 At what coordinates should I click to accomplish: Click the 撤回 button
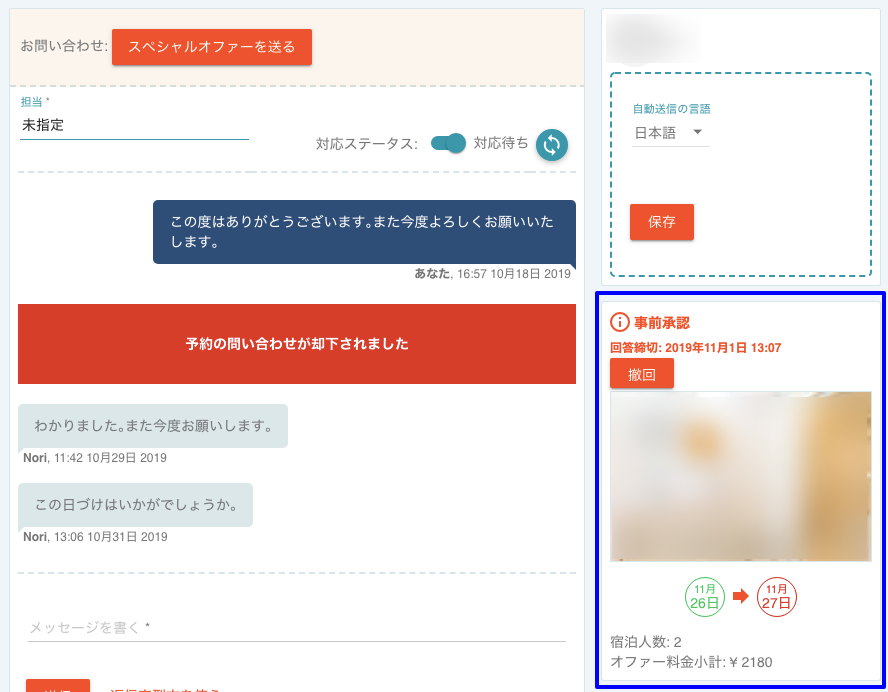coord(642,374)
